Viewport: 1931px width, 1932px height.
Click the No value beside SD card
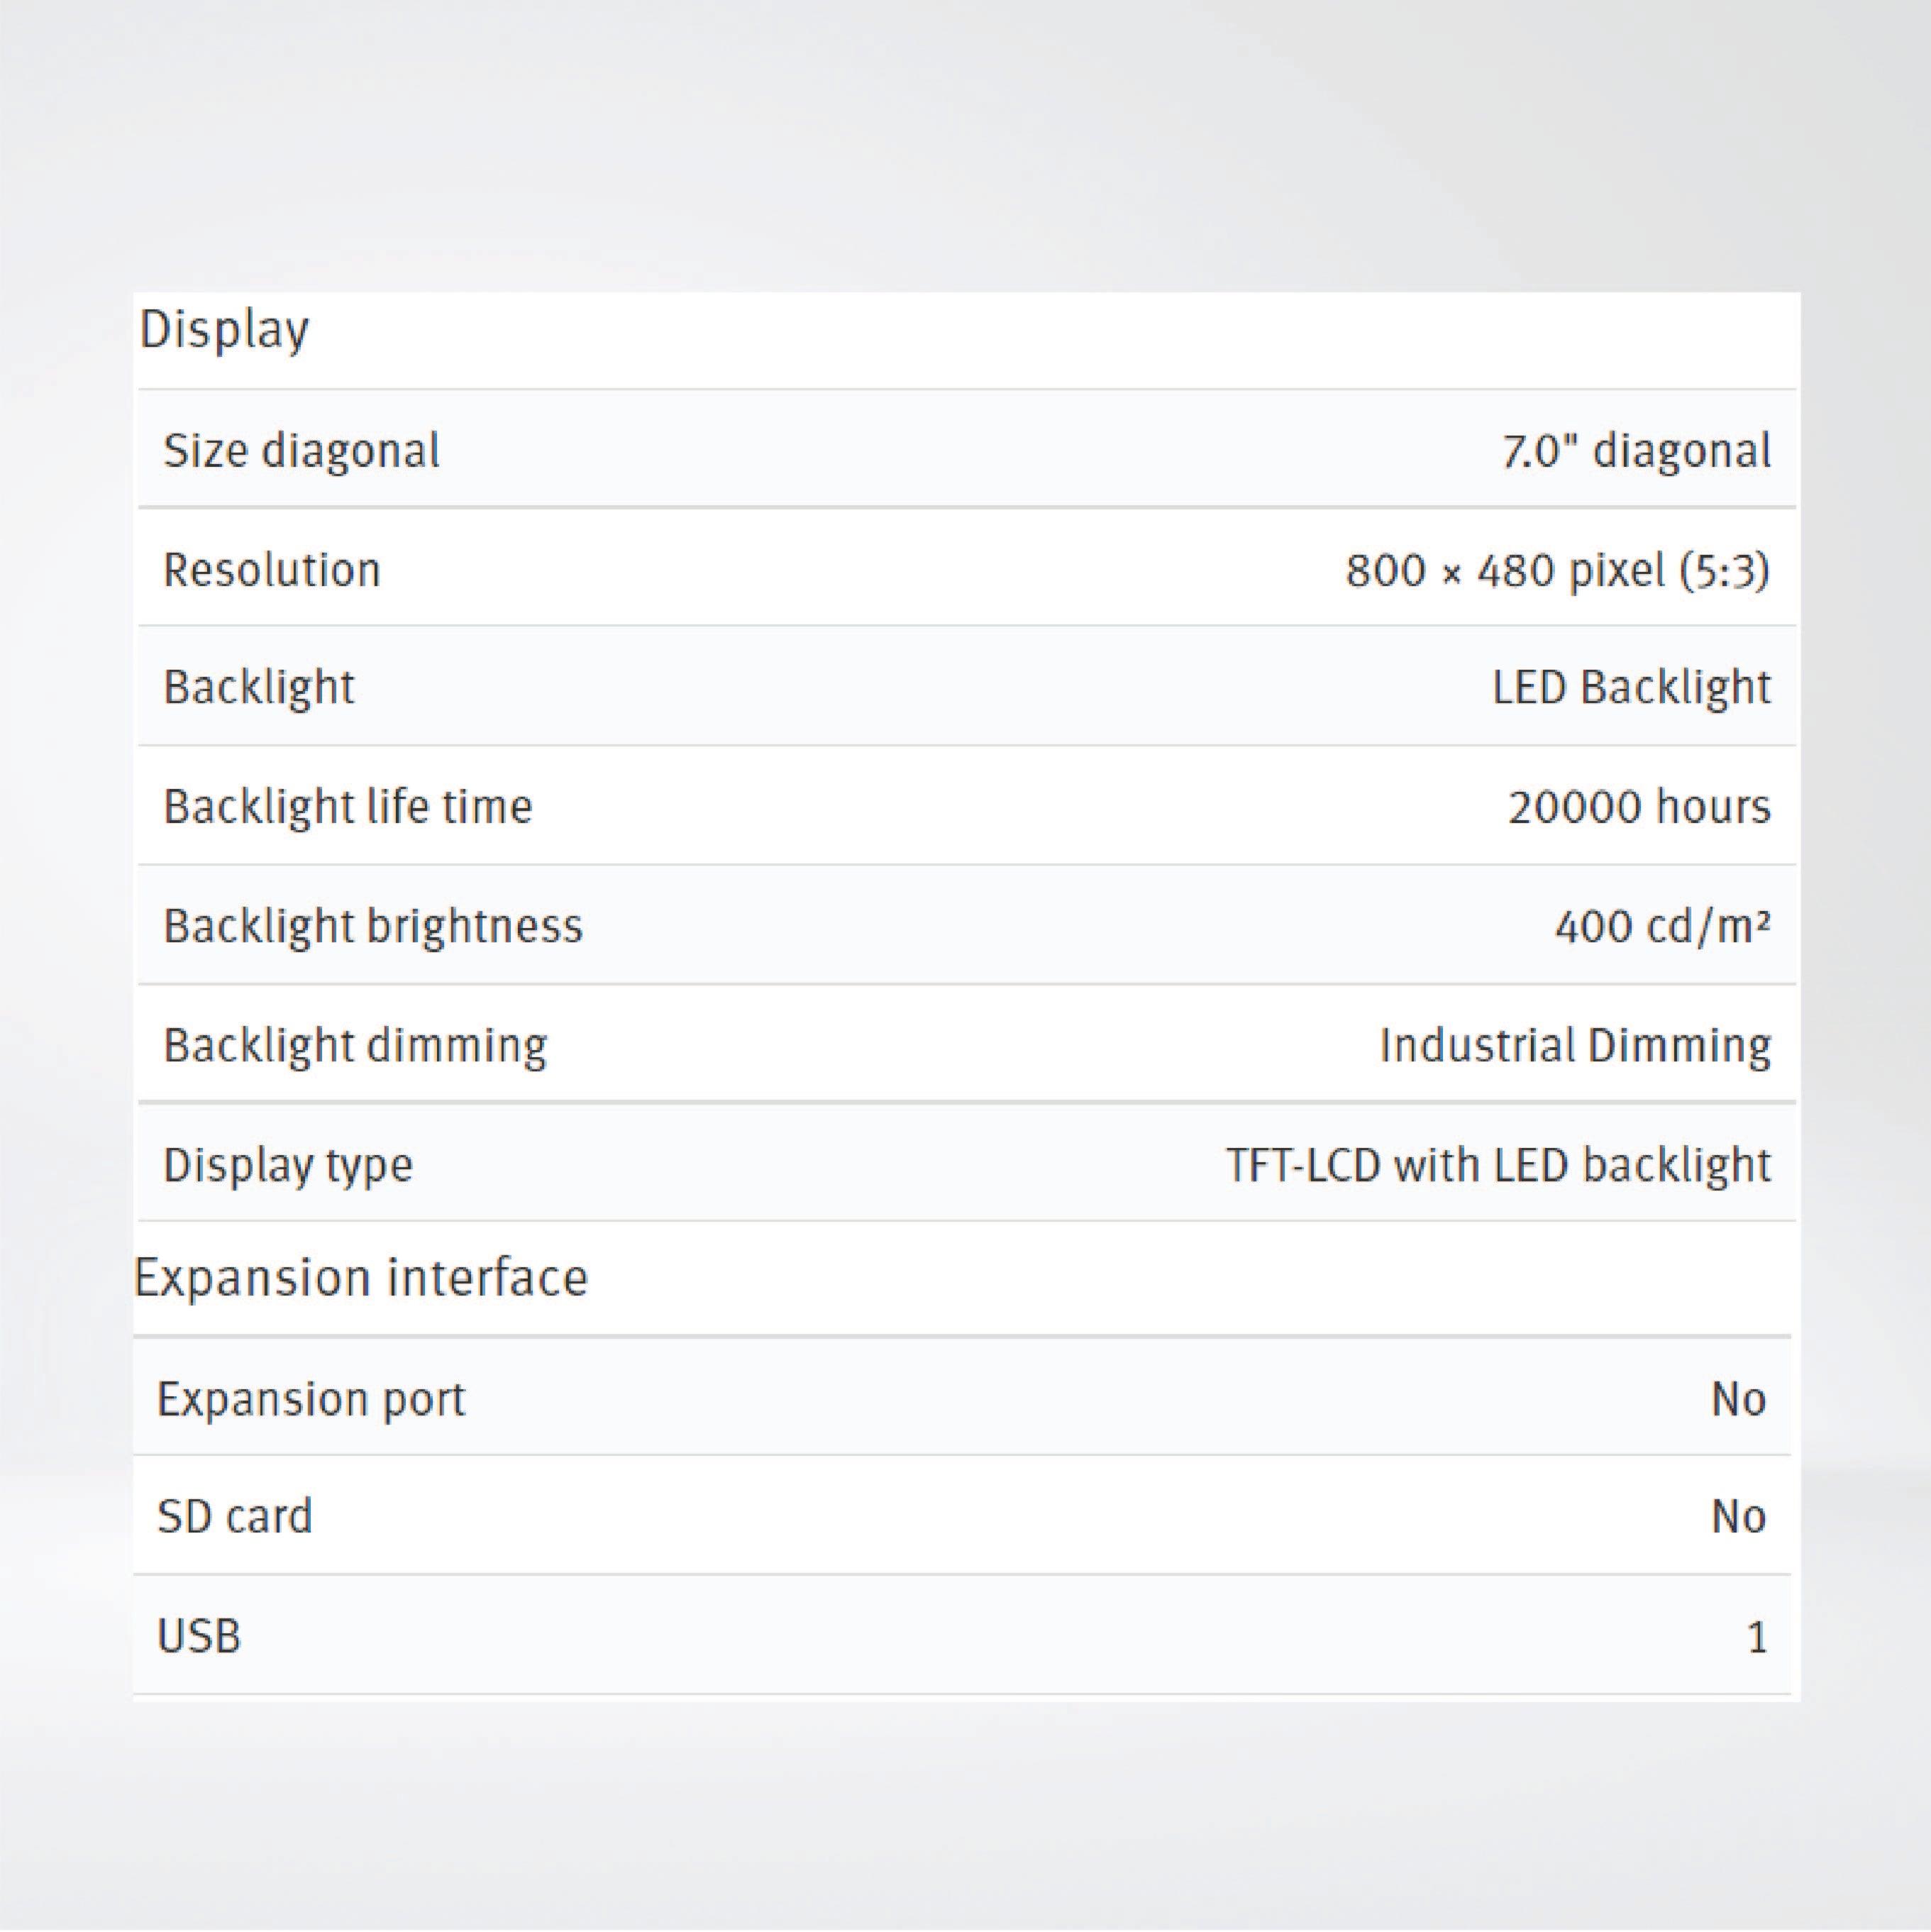click(x=1742, y=1516)
